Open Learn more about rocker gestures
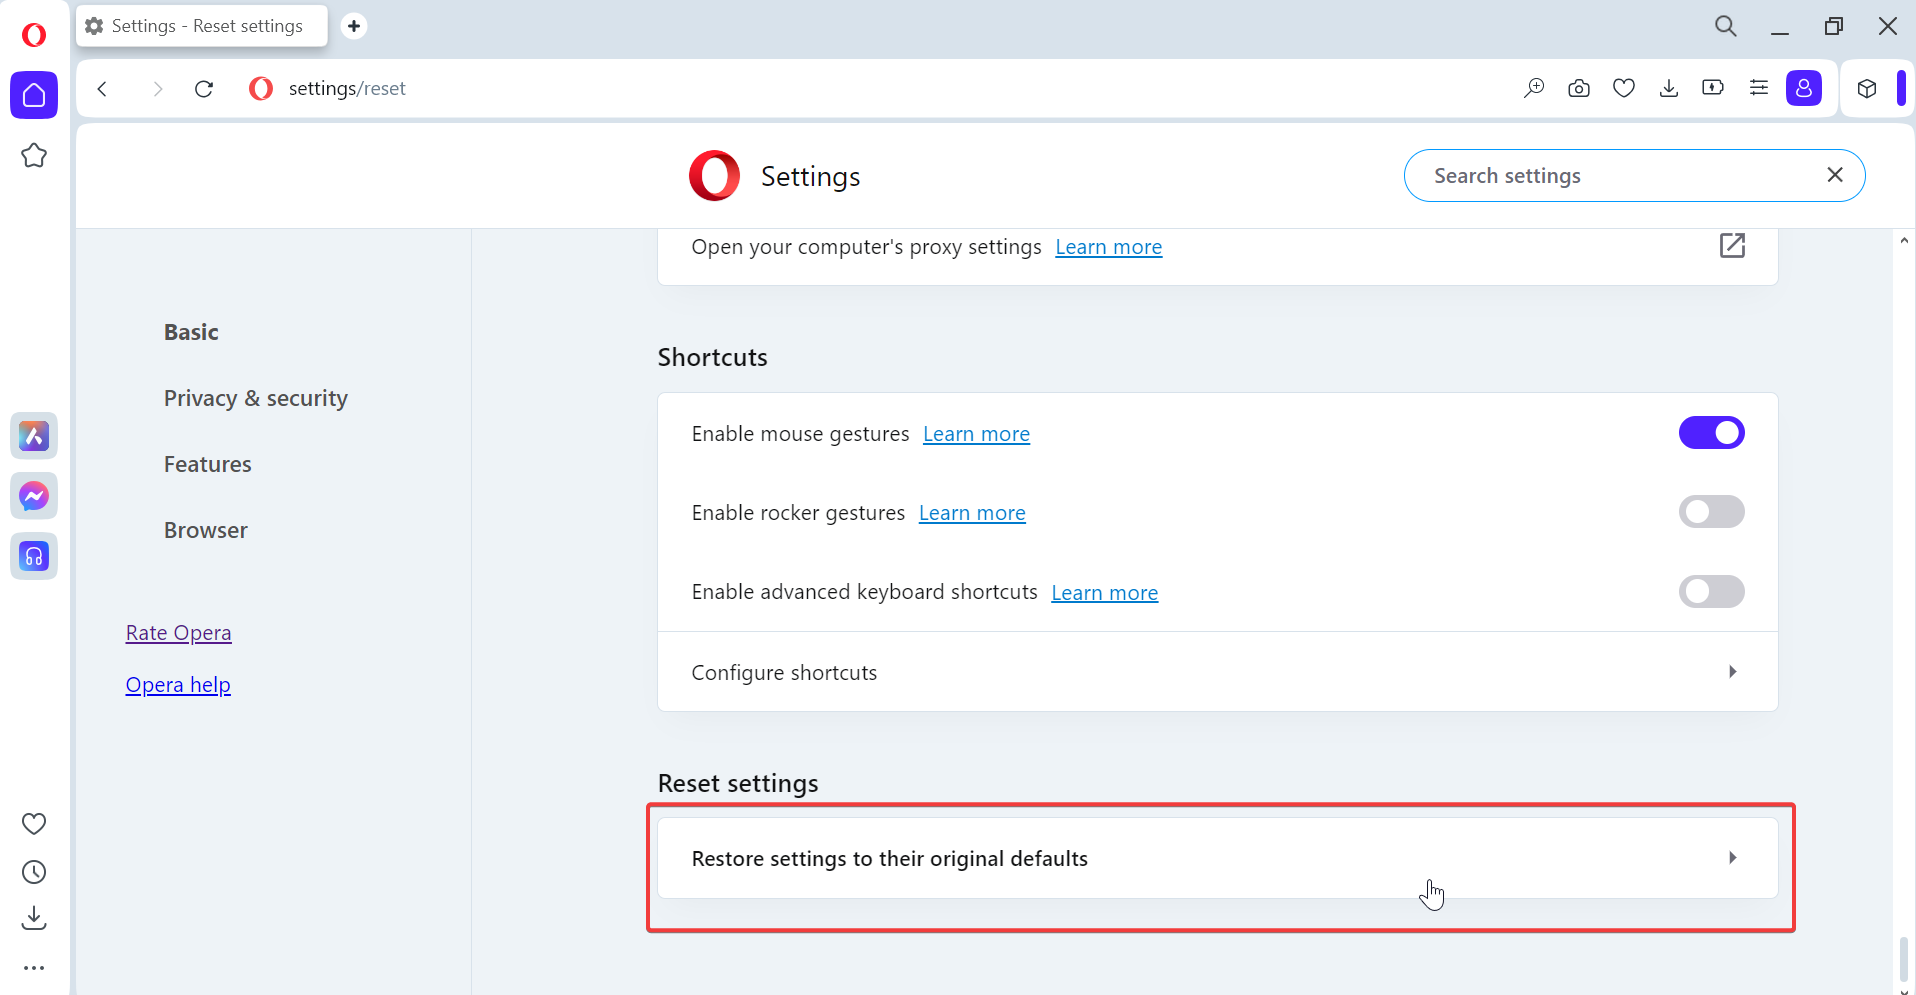This screenshot has height=995, width=1916. point(972,513)
